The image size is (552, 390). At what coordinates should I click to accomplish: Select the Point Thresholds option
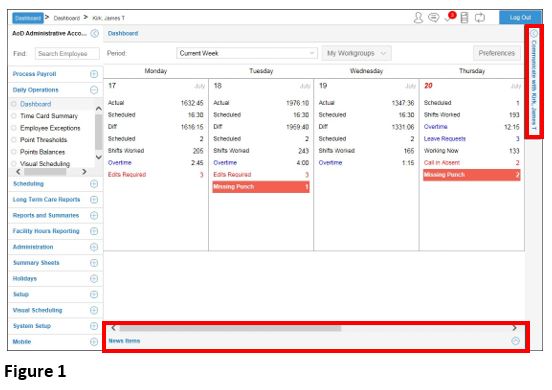click(14, 140)
